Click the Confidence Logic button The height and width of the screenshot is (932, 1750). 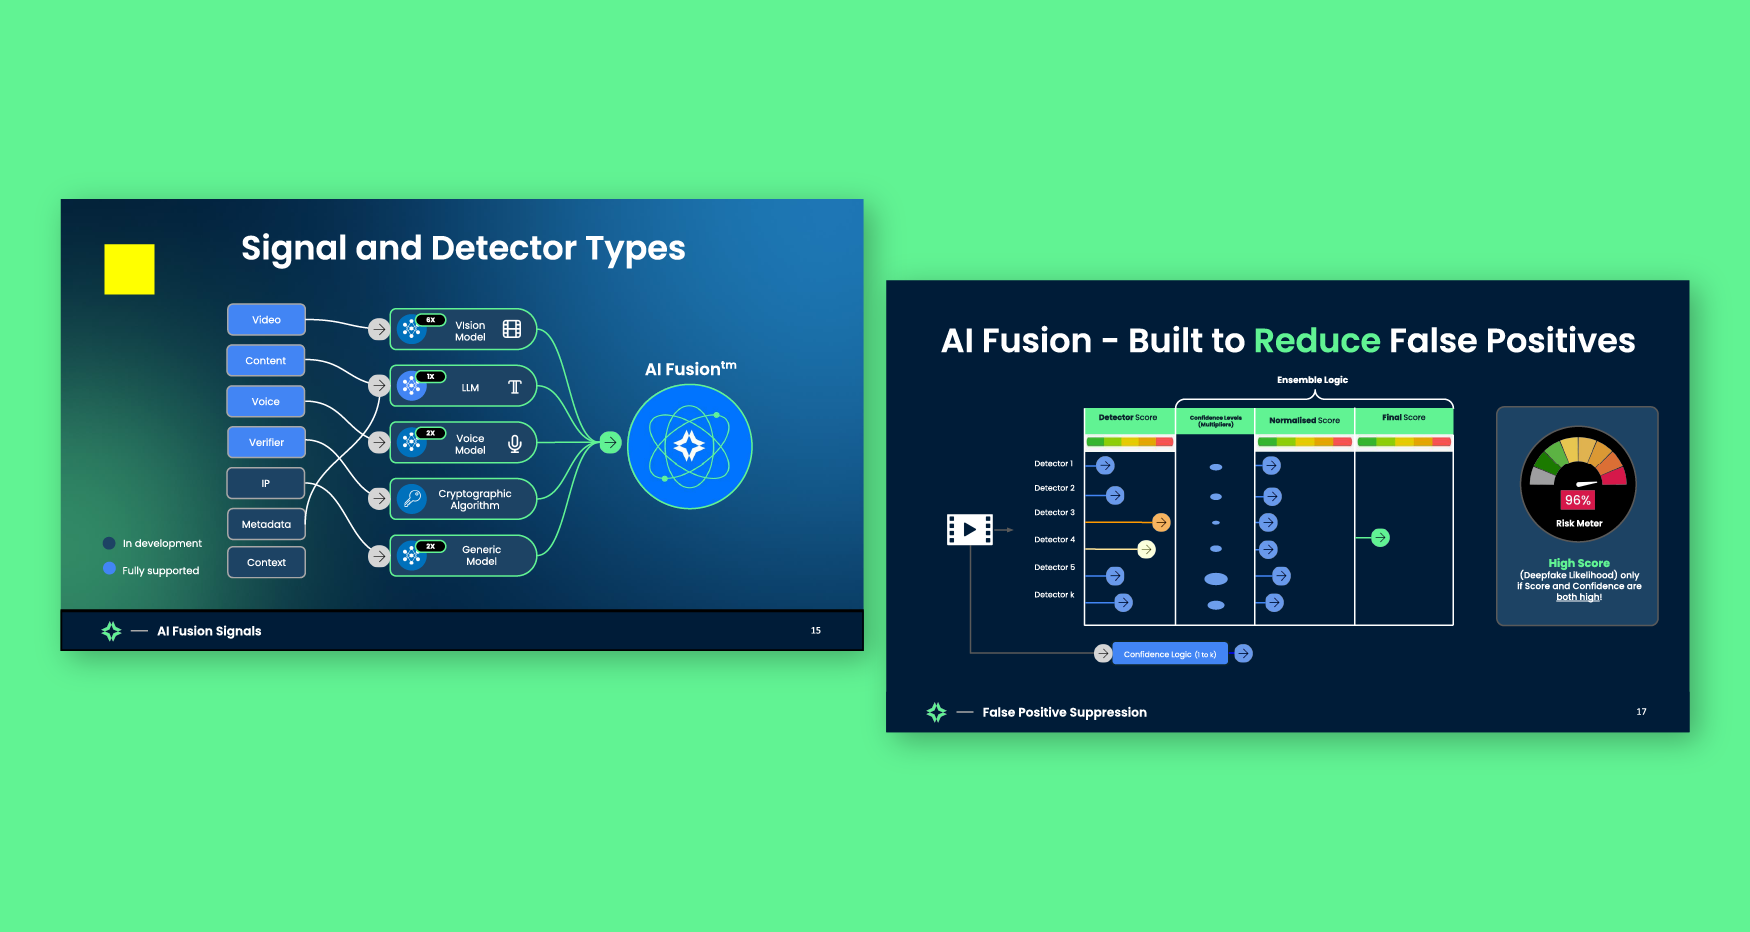click(x=1169, y=654)
